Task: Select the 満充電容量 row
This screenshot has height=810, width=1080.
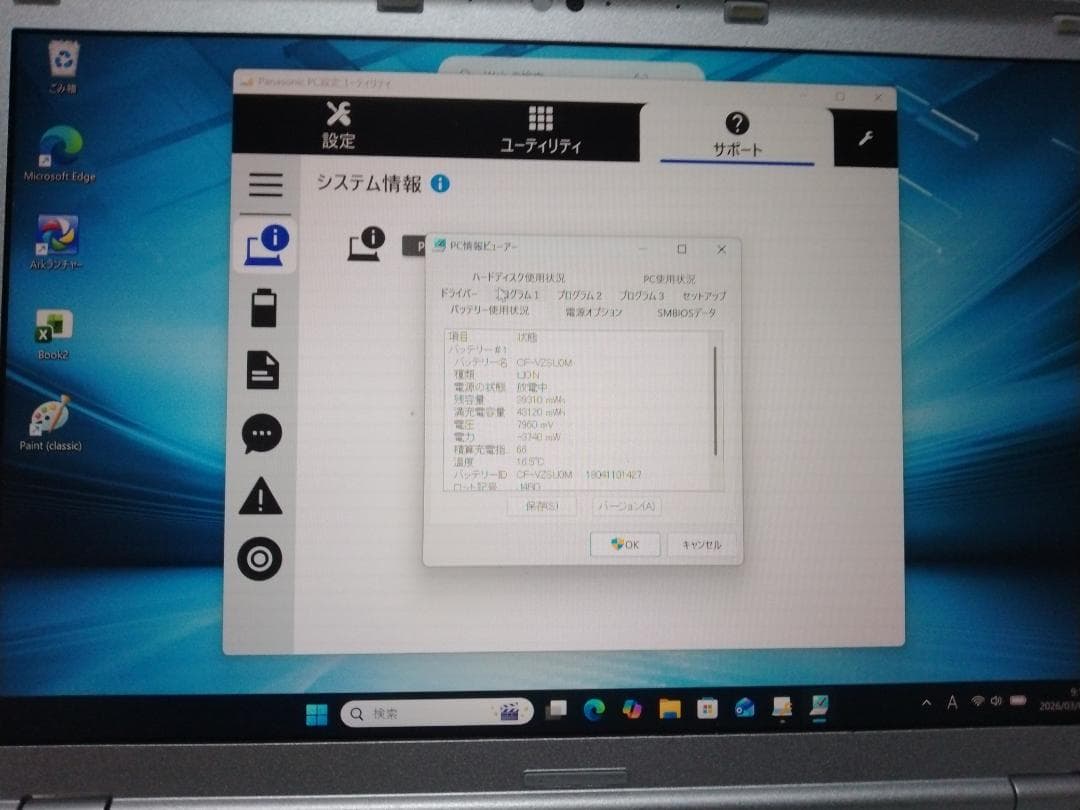Action: [x=510, y=412]
